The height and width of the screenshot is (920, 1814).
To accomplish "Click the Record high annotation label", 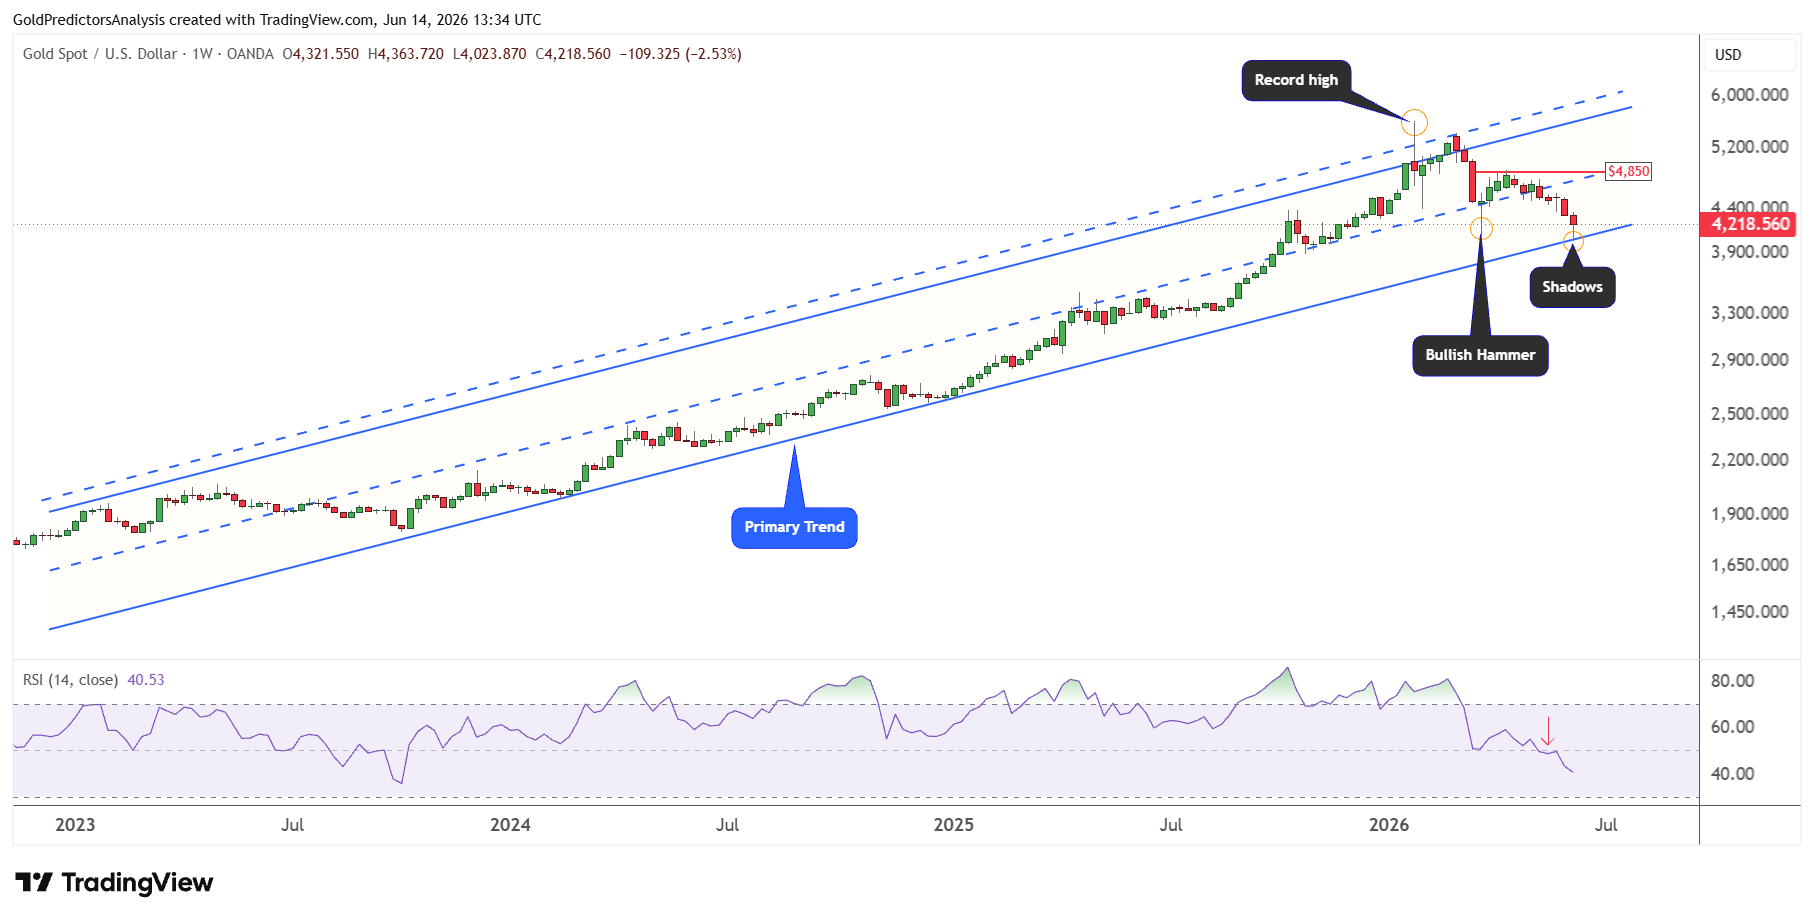I will pyautogui.click(x=1296, y=80).
